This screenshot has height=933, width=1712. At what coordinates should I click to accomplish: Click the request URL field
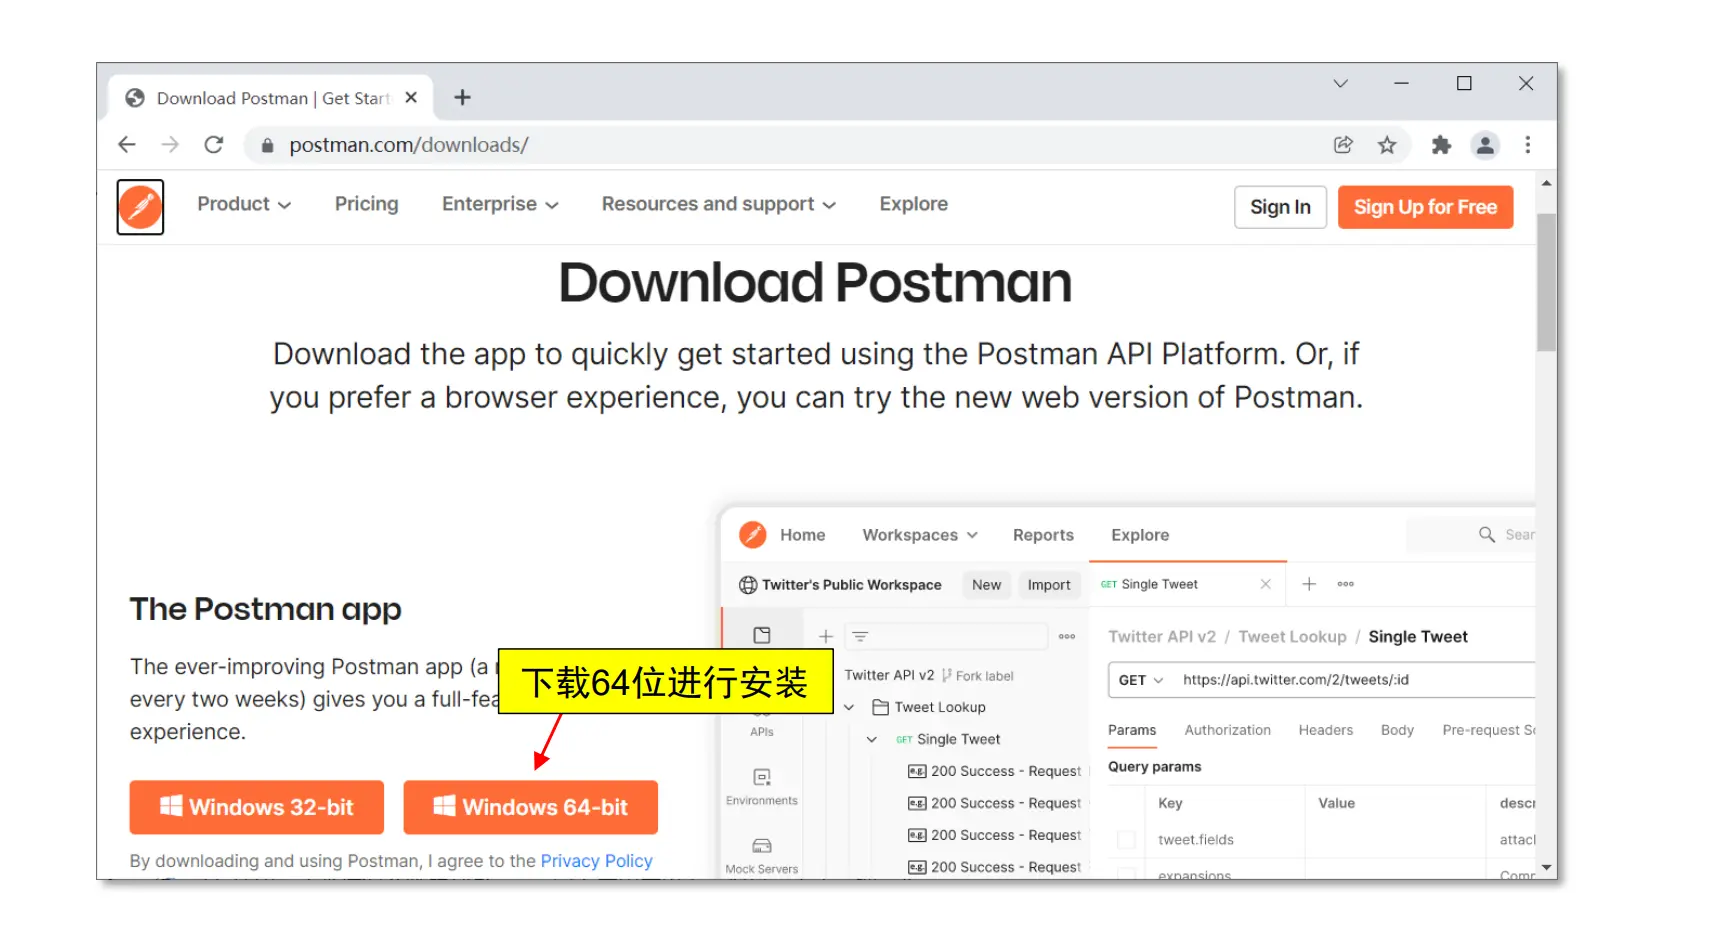[1352, 680]
